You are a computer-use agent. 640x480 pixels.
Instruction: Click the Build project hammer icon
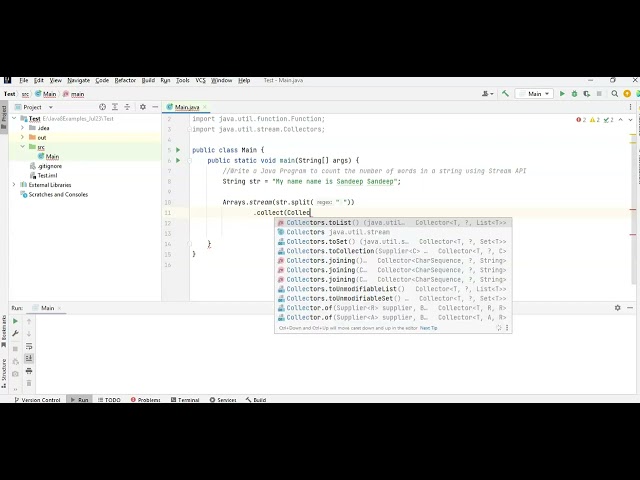[x=505, y=93]
